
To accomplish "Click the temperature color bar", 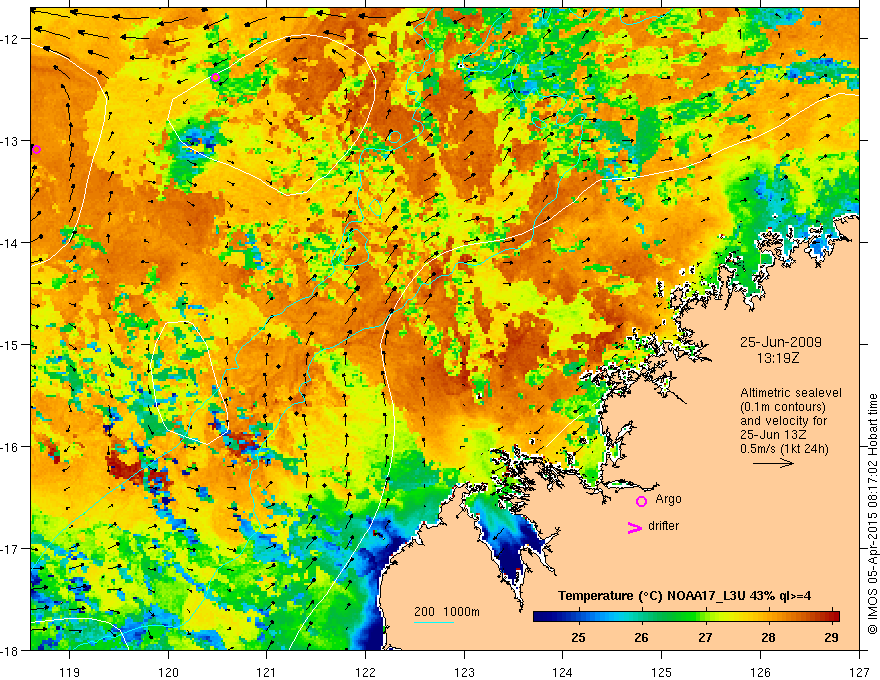I will (686, 616).
